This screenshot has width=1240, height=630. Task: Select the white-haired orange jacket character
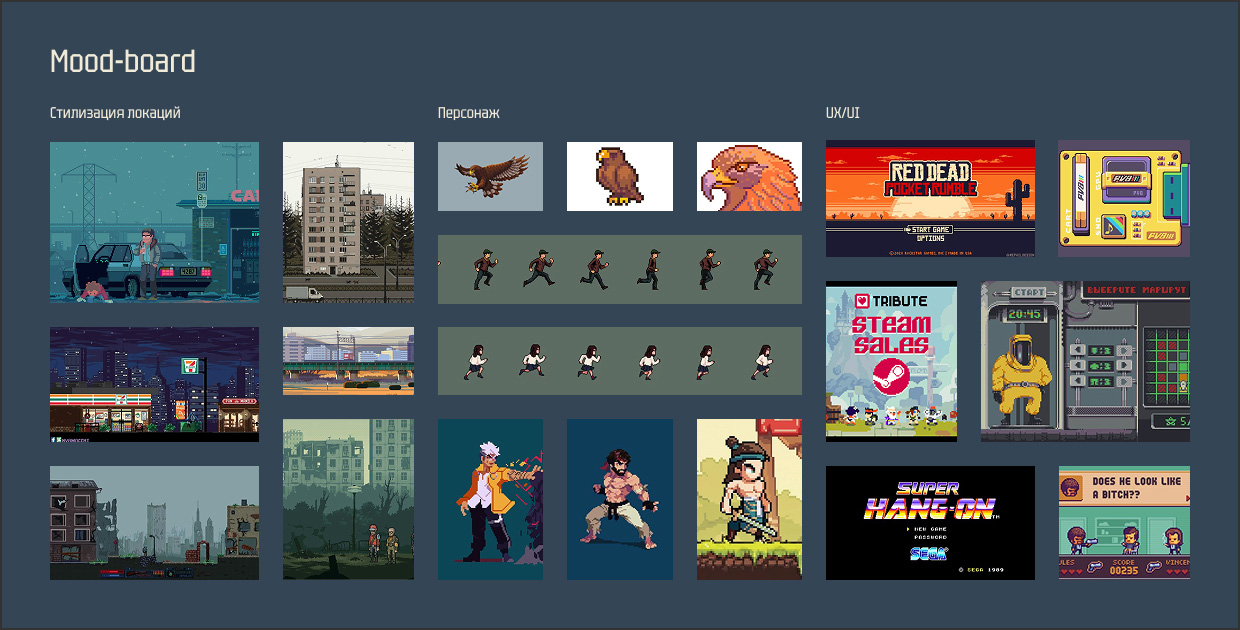pyautogui.click(x=490, y=499)
